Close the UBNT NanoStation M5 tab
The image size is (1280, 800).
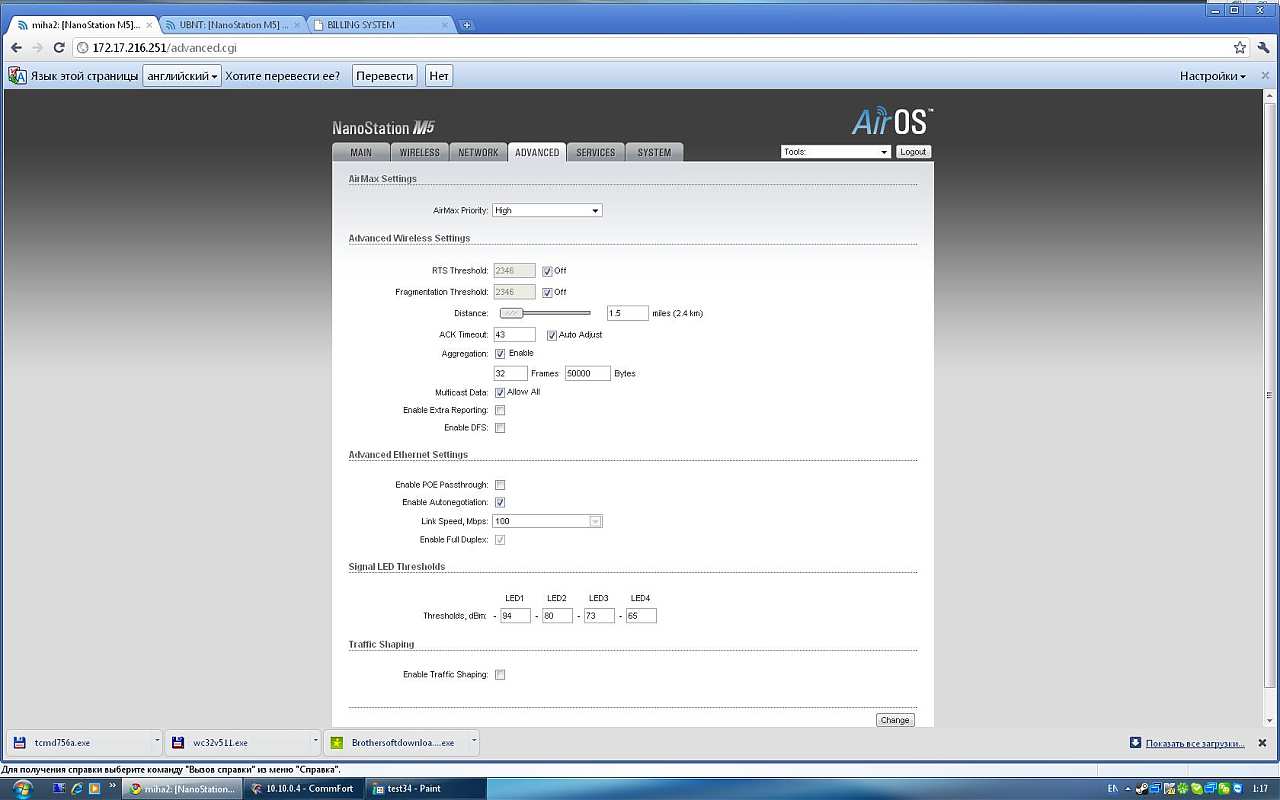pyautogui.click(x=296, y=25)
